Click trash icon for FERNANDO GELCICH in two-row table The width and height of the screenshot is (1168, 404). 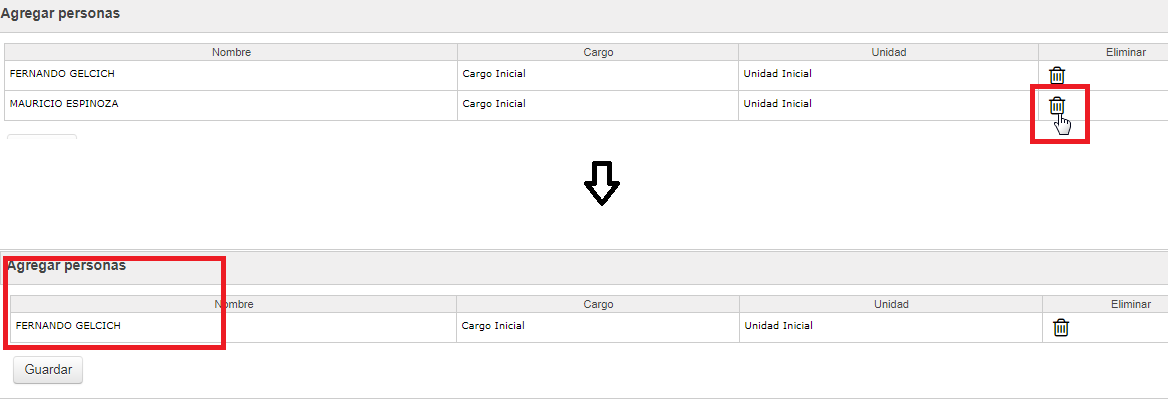coord(1057,75)
